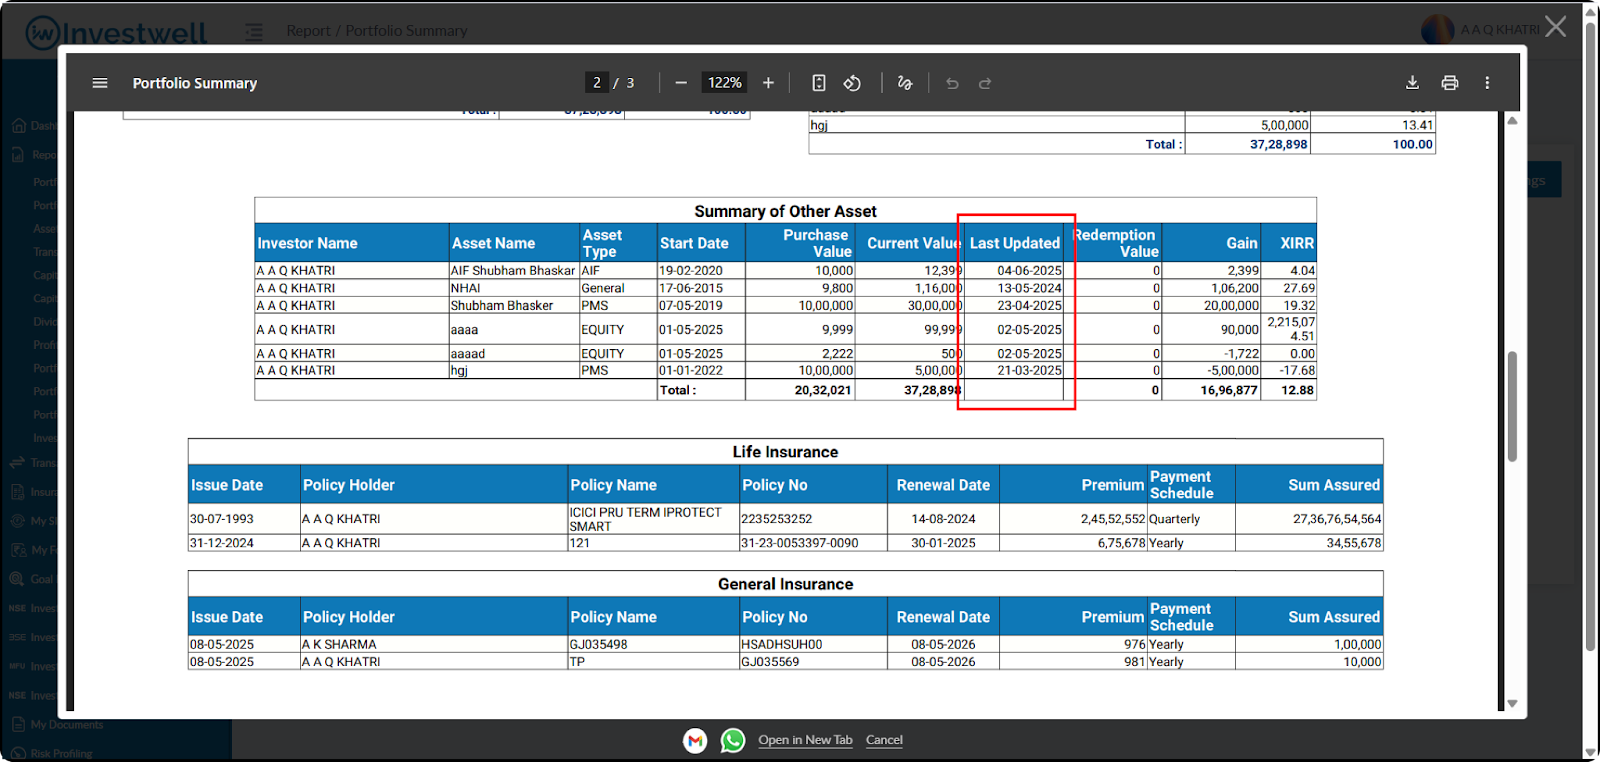Click the Investwell logo in background page
This screenshot has width=1600, height=762.
[x=116, y=33]
